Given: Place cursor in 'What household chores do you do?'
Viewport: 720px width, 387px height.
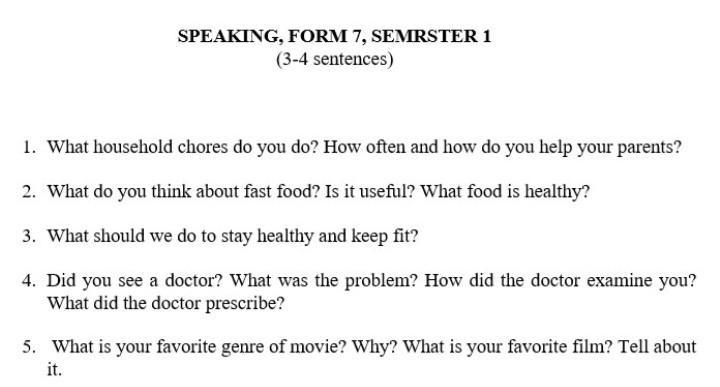Looking at the screenshot, I should (x=183, y=147).
